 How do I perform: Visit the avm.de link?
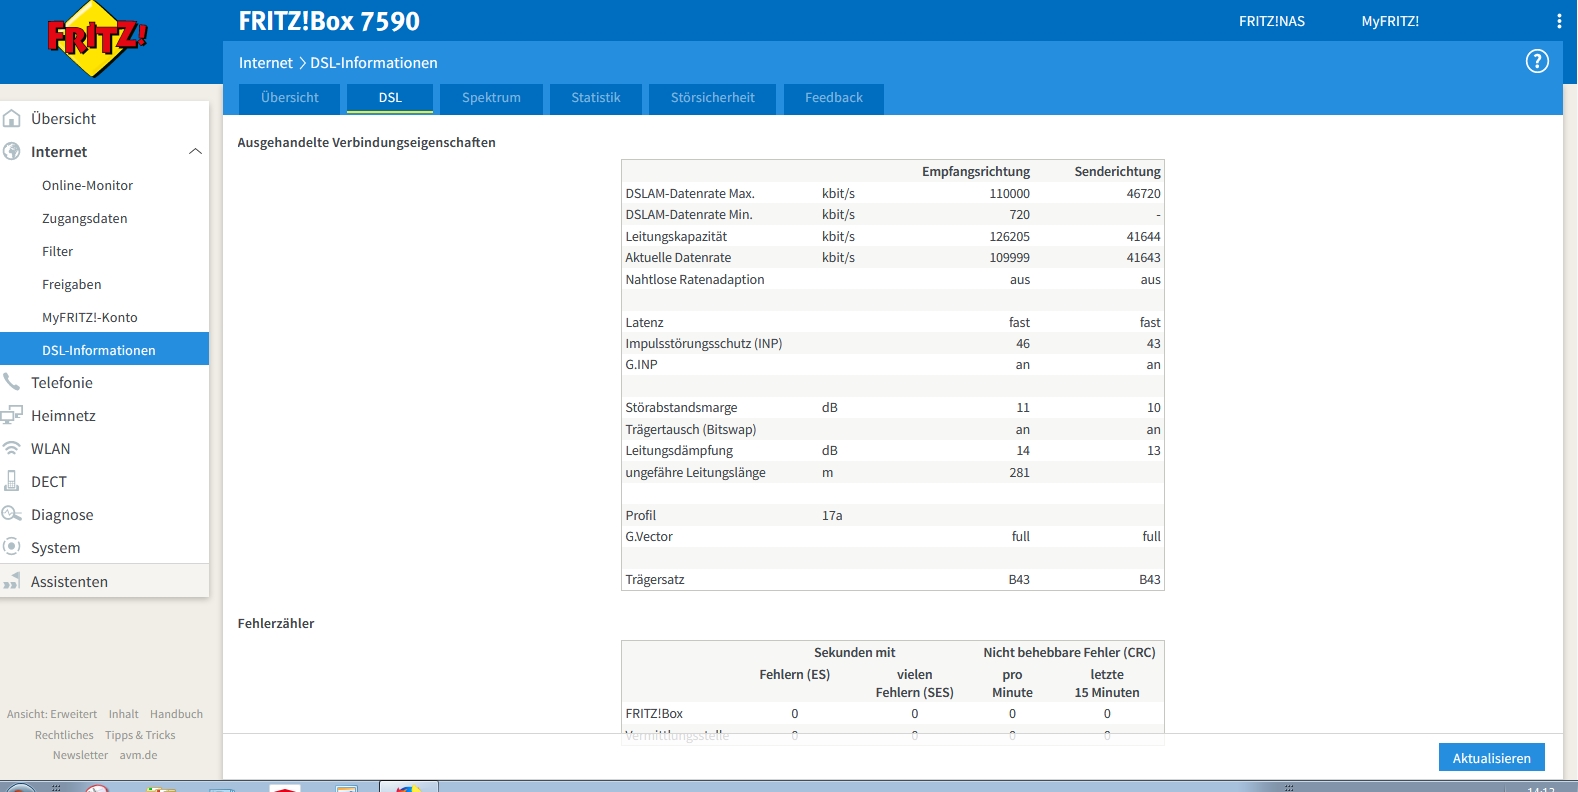138,755
